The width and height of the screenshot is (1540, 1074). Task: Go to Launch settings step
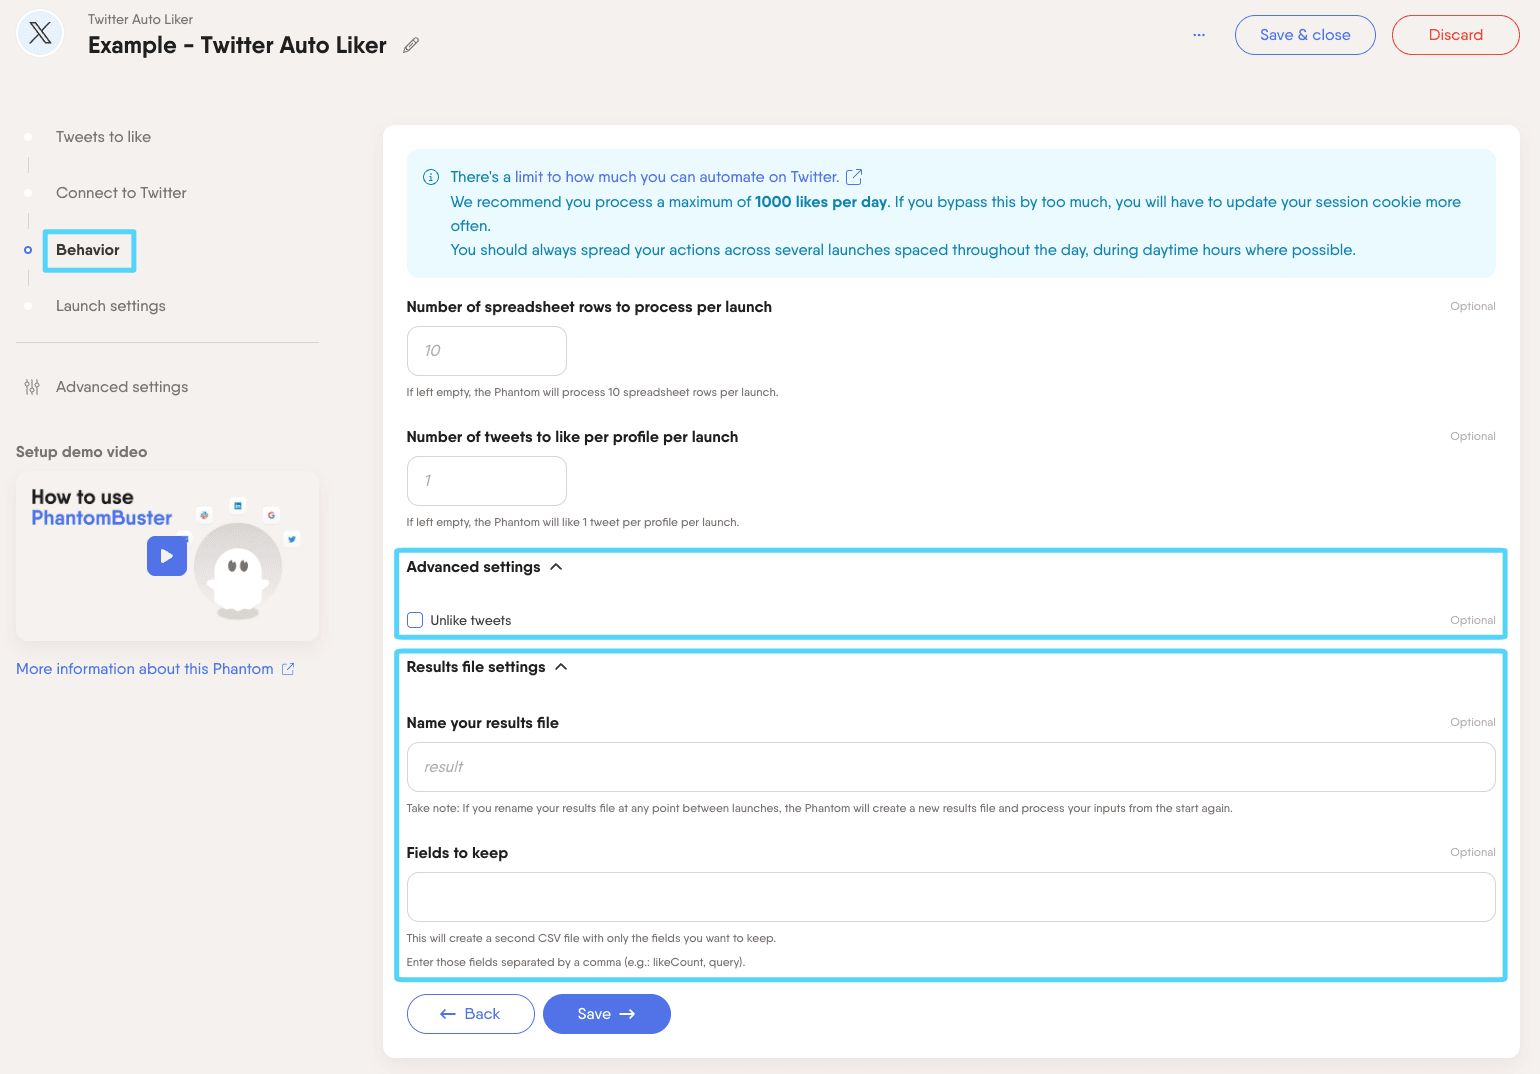(x=111, y=306)
